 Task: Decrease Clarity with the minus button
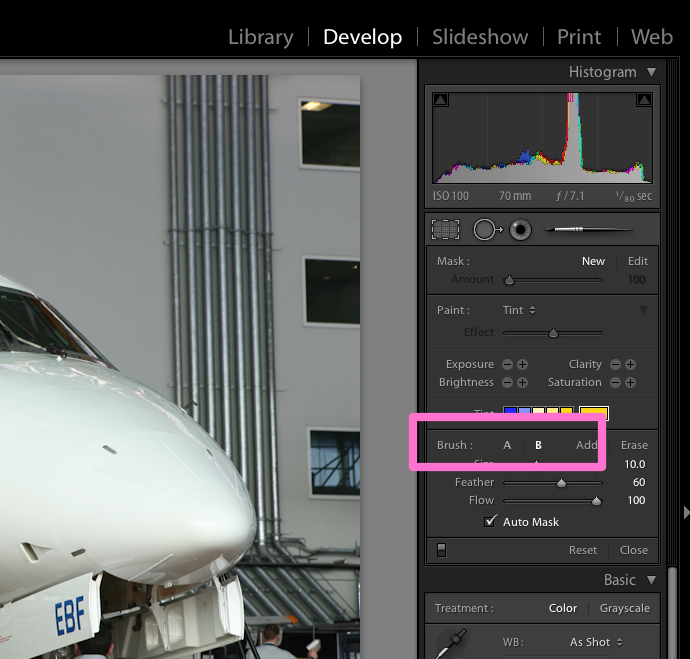[615, 364]
